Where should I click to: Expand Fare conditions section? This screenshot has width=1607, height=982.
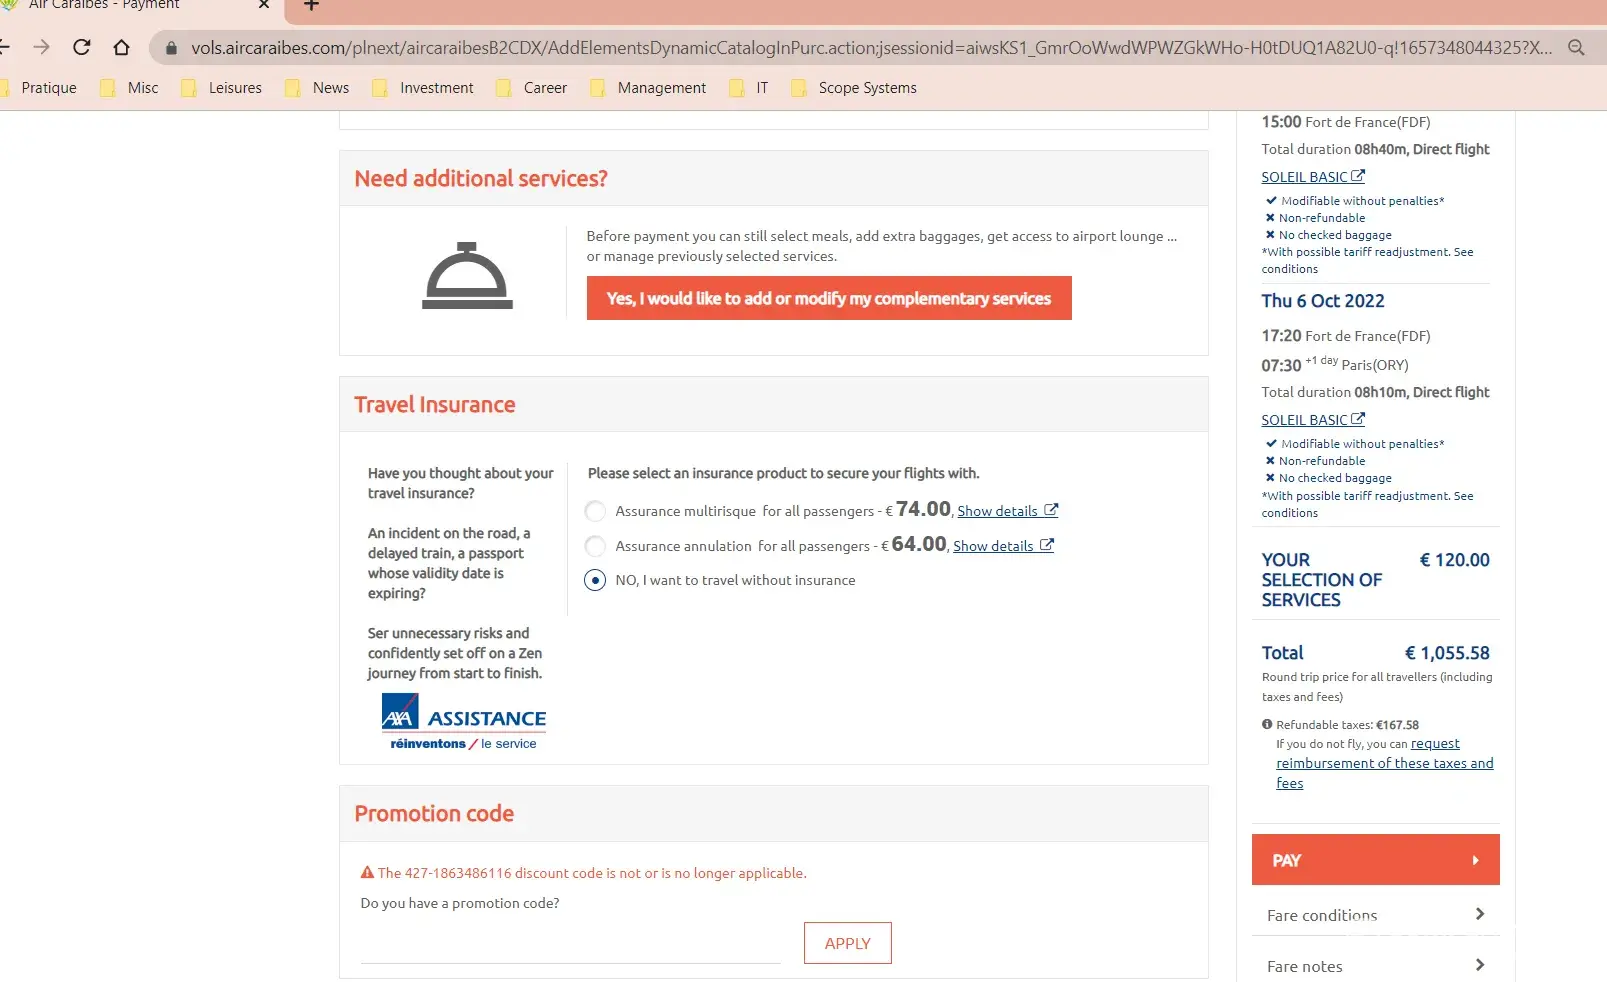[x=1375, y=915]
